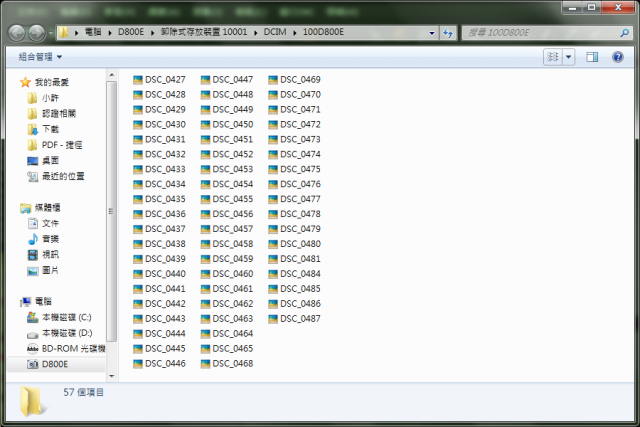This screenshot has height=427, width=640.
Task: Select image file DSC_0430
Action: [x=160, y=125]
